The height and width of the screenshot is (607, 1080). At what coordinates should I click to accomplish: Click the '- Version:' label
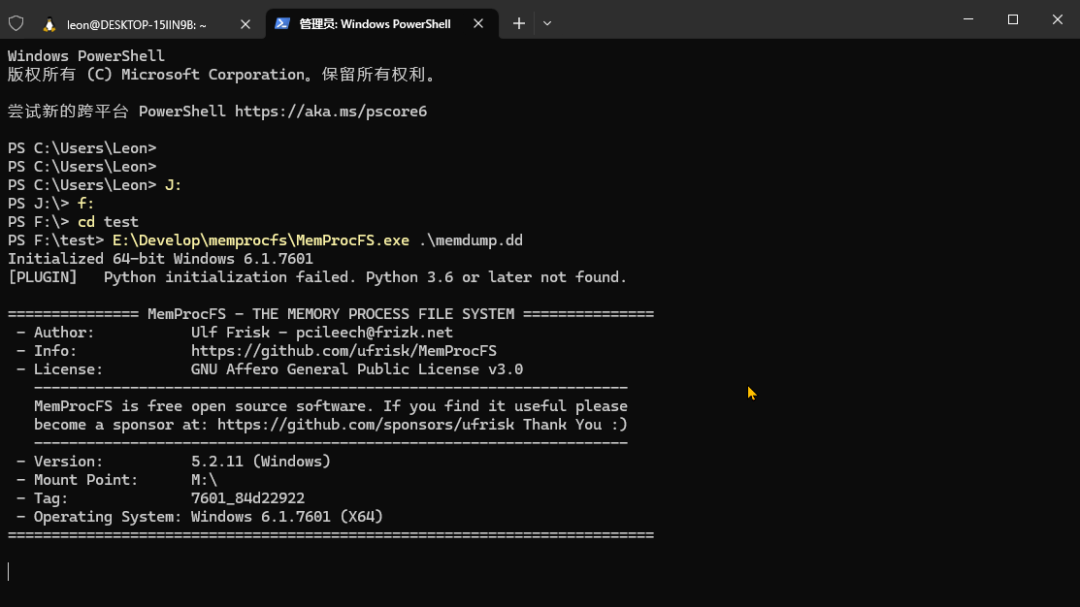(x=60, y=462)
